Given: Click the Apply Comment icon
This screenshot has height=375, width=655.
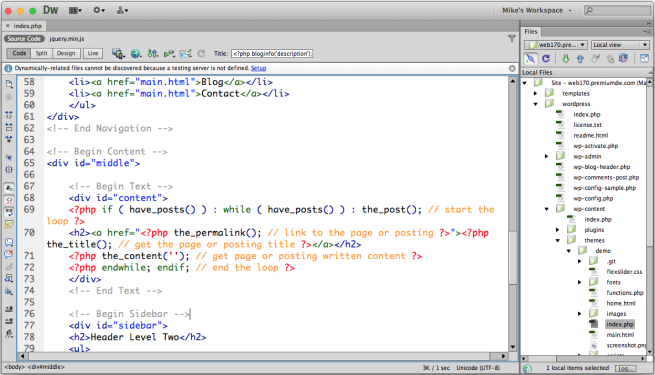Looking at the screenshot, I should pyautogui.click(x=9, y=242).
